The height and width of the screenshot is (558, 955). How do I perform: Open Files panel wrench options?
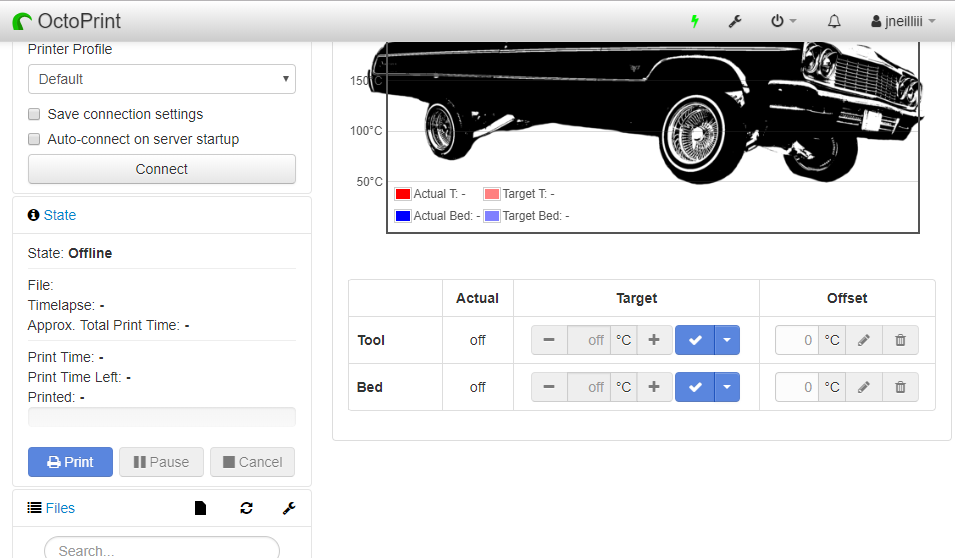click(x=289, y=508)
